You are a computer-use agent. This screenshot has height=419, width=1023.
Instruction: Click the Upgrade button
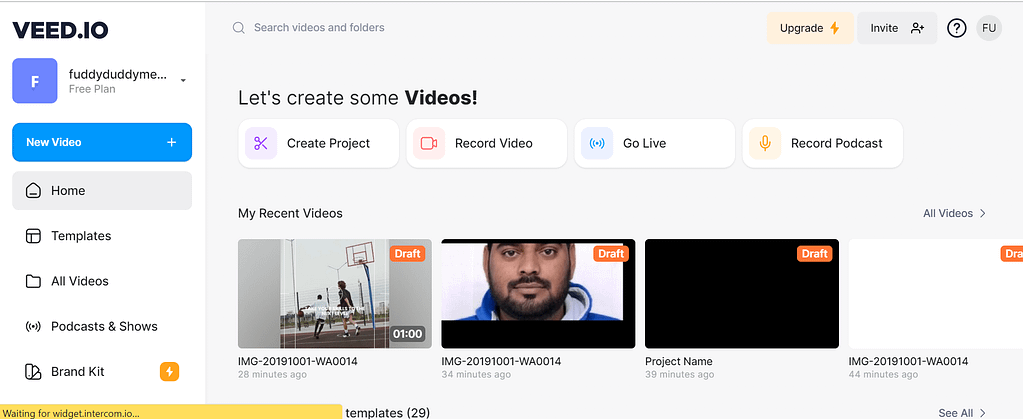[810, 28]
